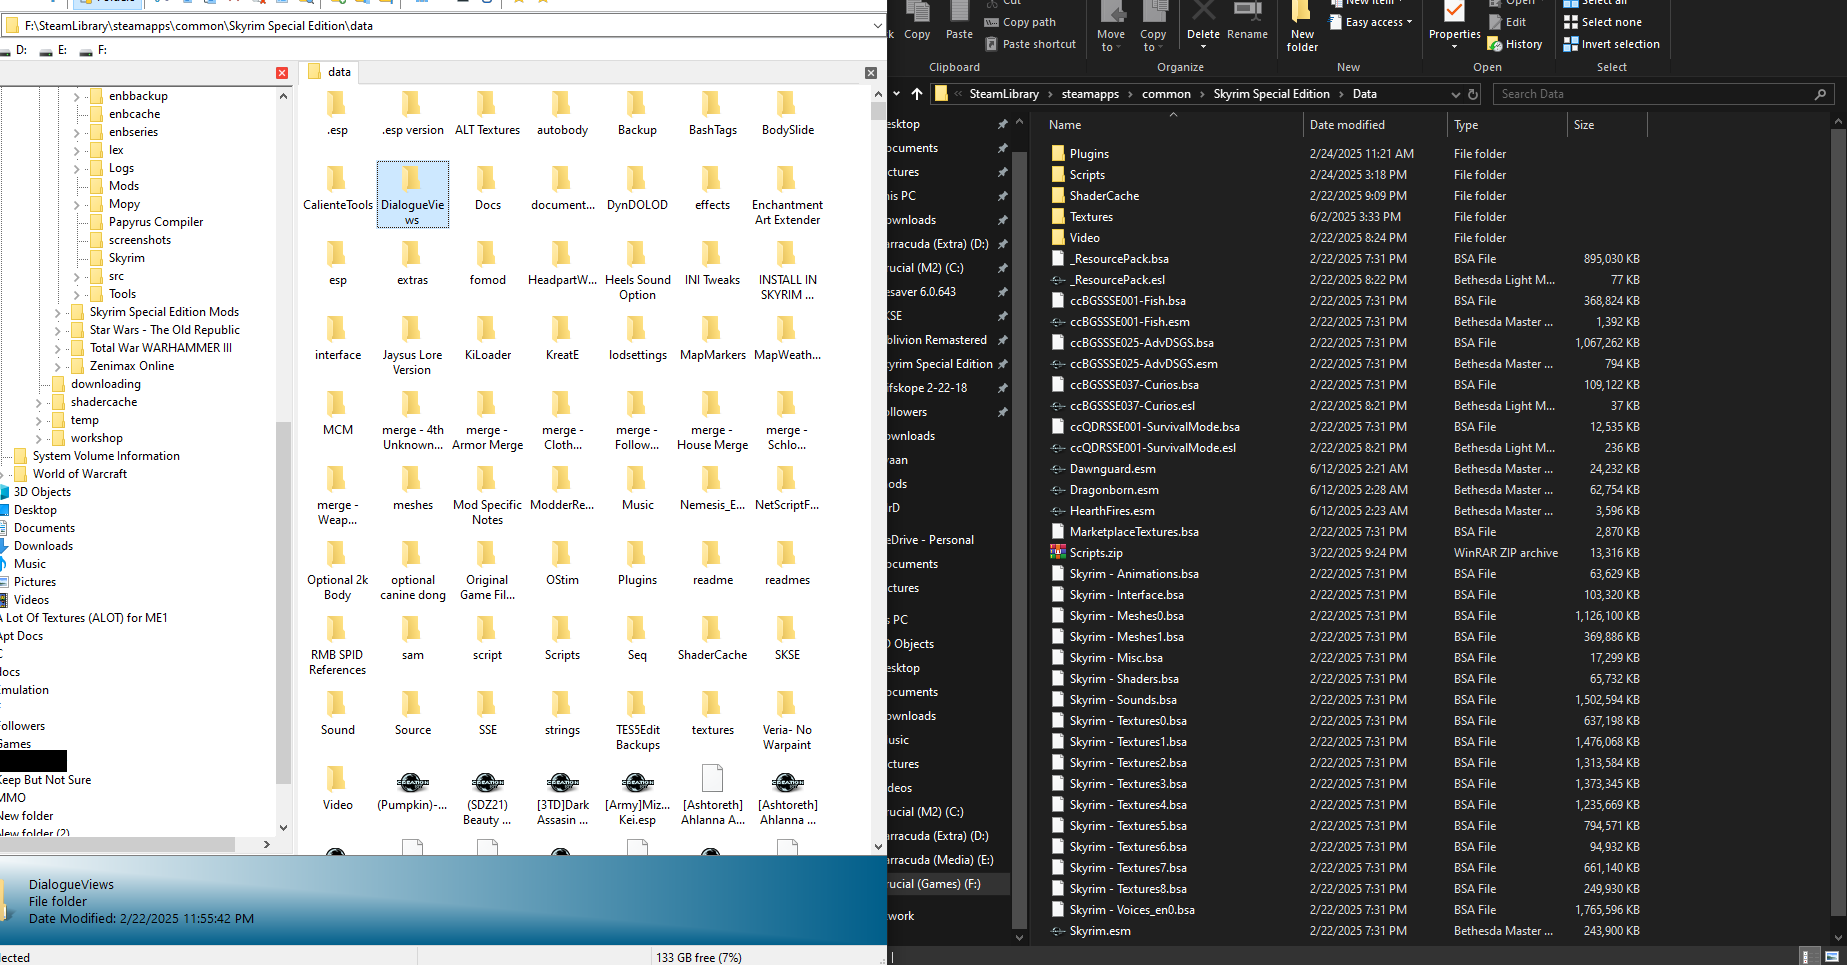The width and height of the screenshot is (1847, 965).
Task: Click the Paste icon in the ribbon
Action: pos(959,22)
